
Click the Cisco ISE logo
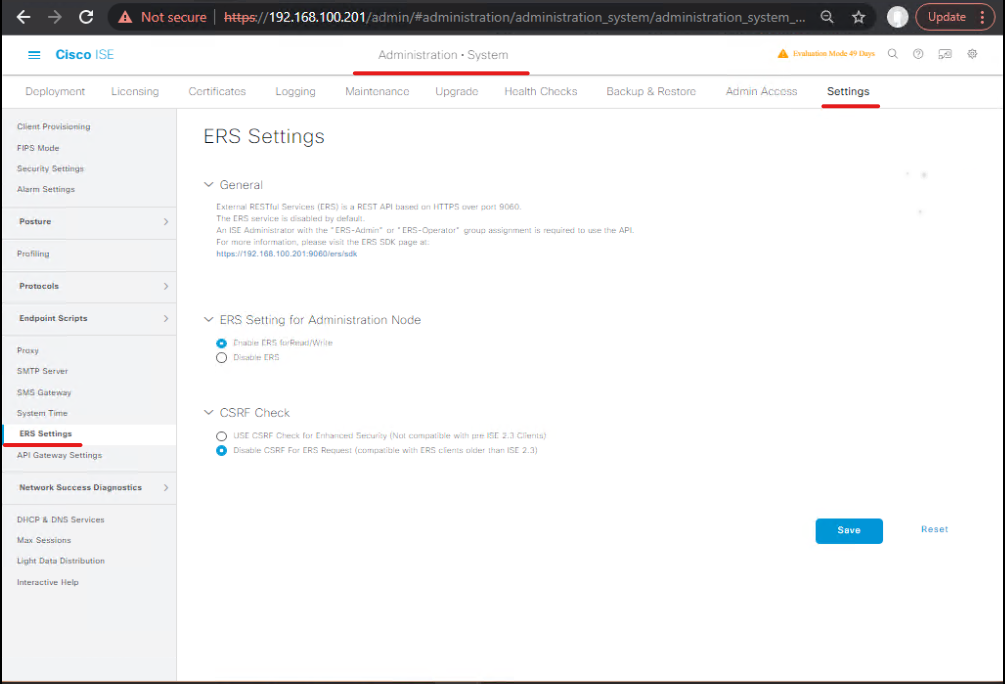(x=85, y=55)
